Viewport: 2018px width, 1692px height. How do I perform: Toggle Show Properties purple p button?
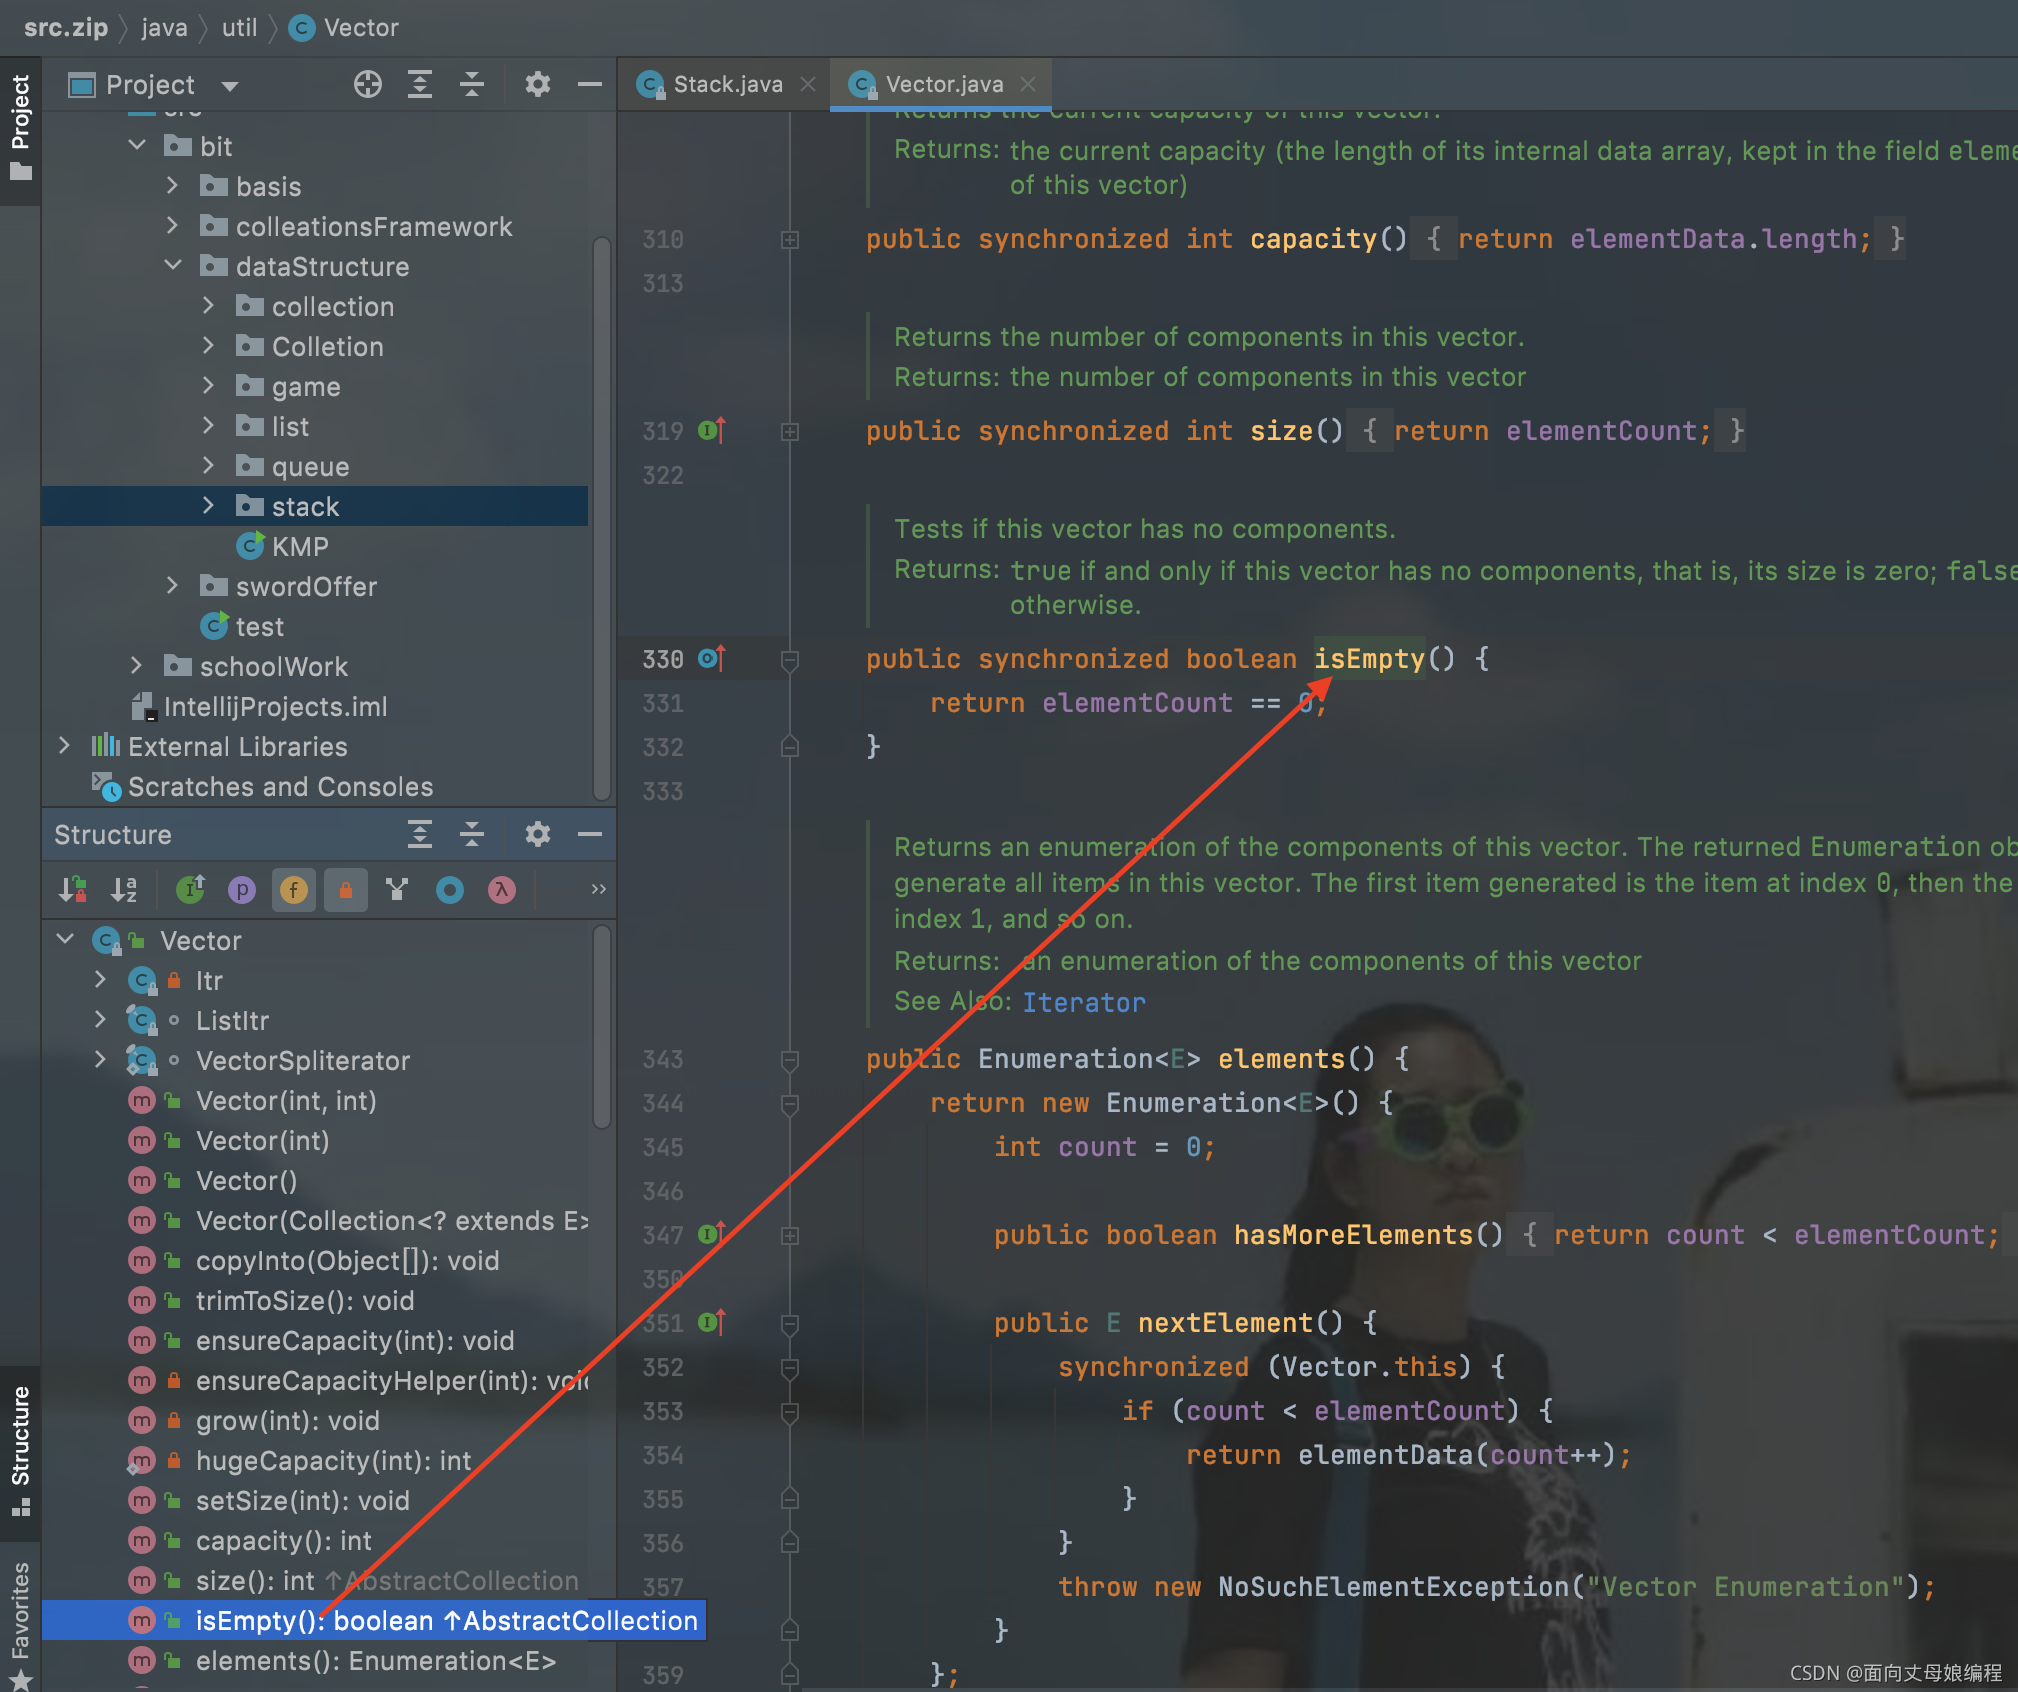pos(242,889)
